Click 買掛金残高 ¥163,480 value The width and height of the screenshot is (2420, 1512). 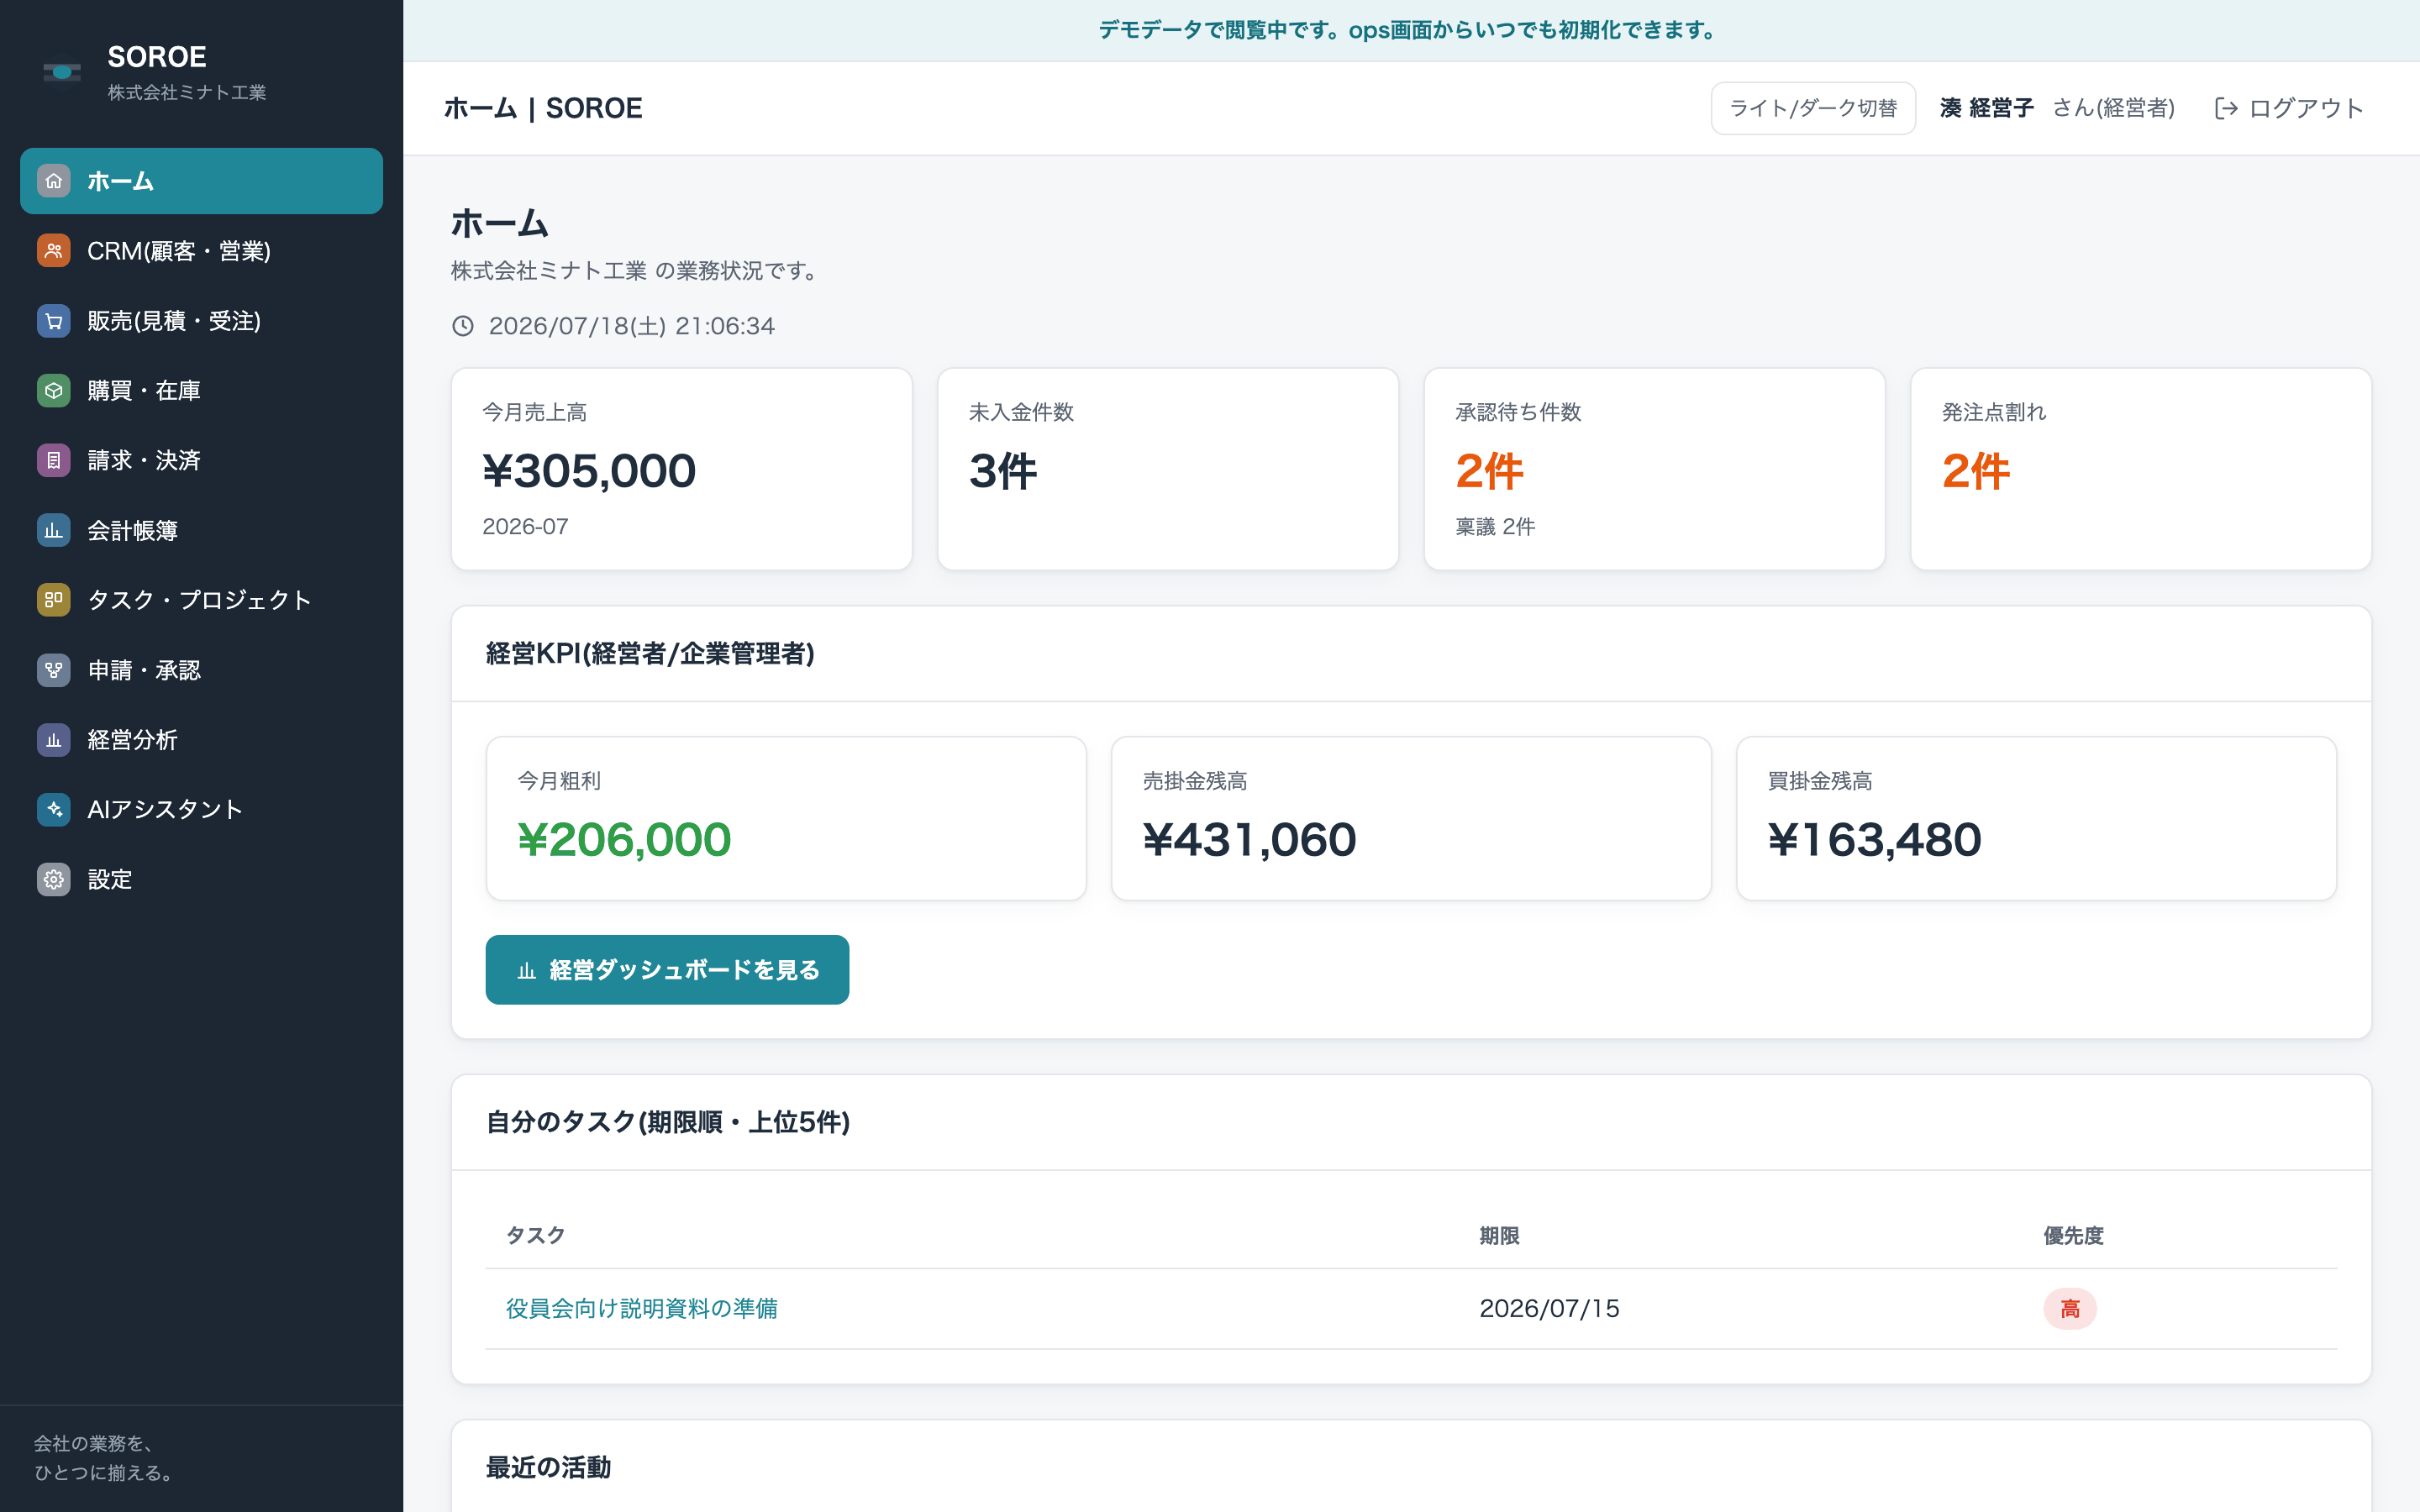tap(1874, 839)
